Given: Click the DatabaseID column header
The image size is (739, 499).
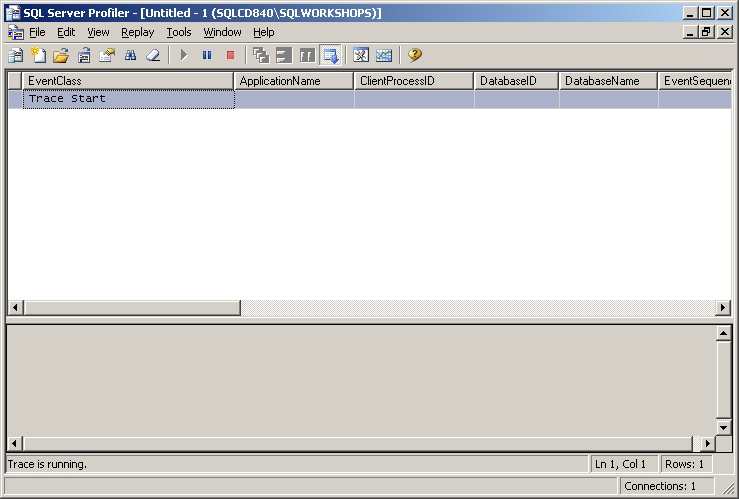Looking at the screenshot, I should (x=517, y=81).
